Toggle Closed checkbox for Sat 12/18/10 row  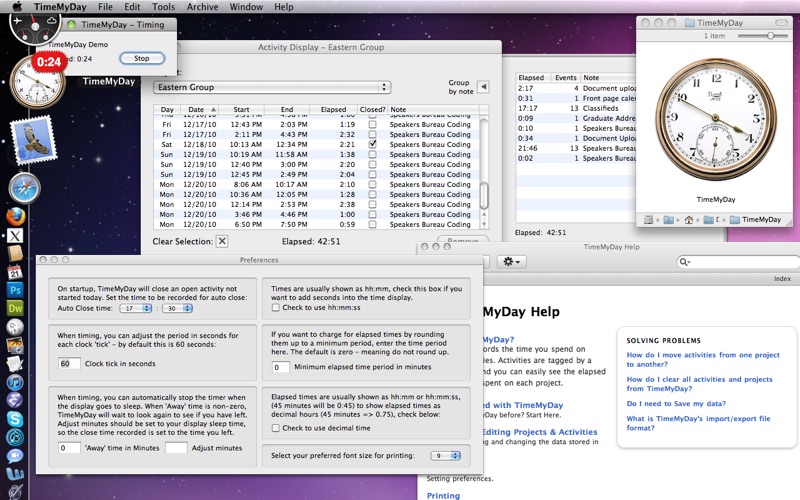coord(372,144)
